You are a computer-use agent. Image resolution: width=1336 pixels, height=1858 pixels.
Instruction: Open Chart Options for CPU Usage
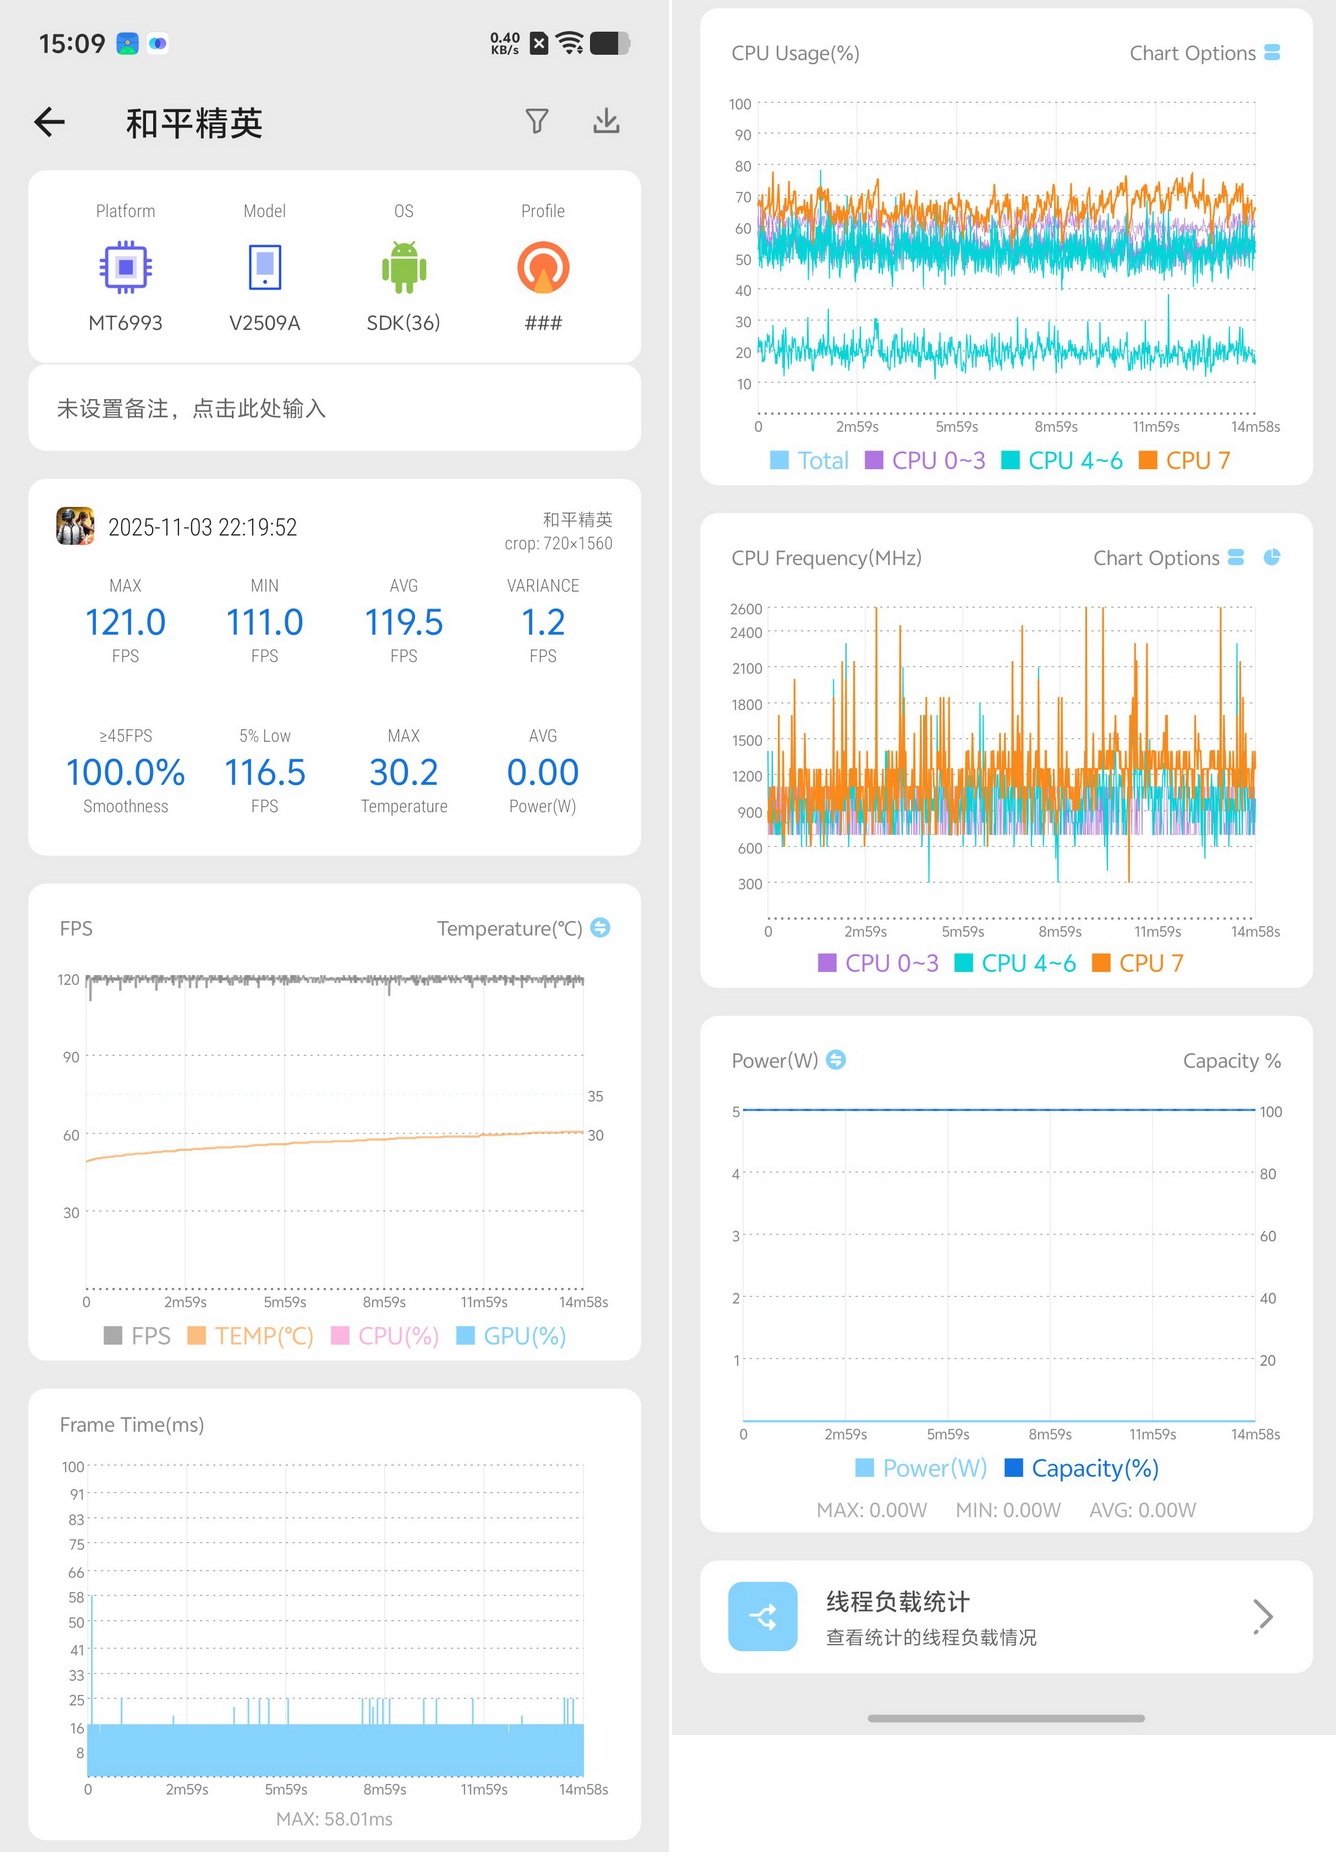pos(1205,53)
